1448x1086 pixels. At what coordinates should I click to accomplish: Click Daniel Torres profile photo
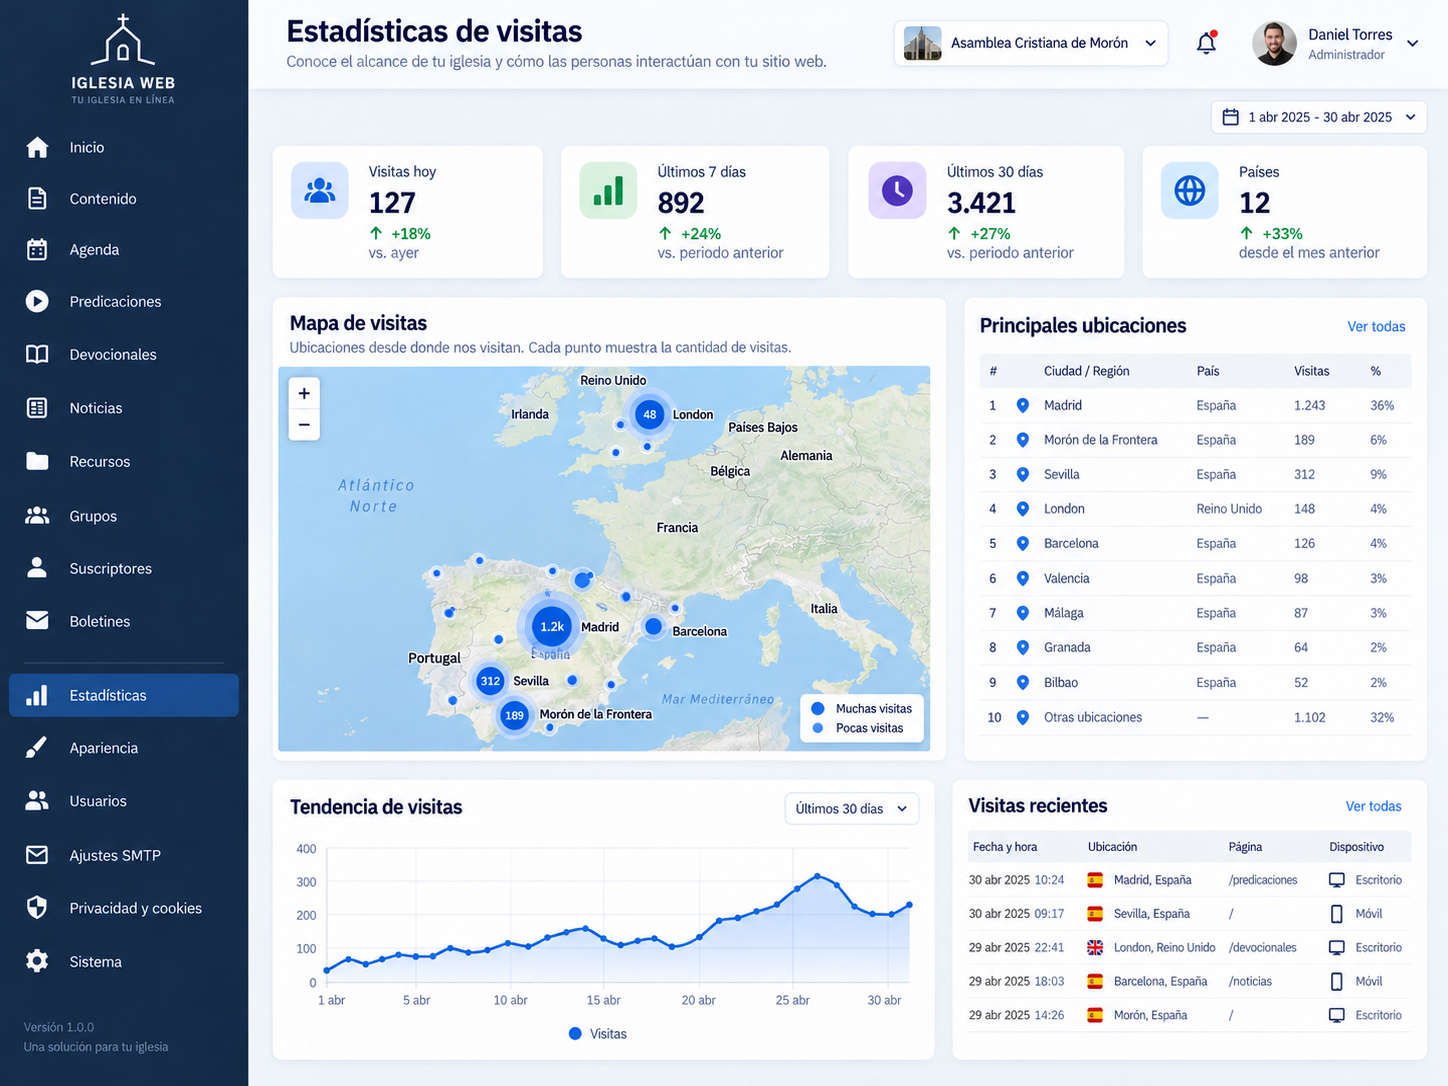coord(1274,43)
